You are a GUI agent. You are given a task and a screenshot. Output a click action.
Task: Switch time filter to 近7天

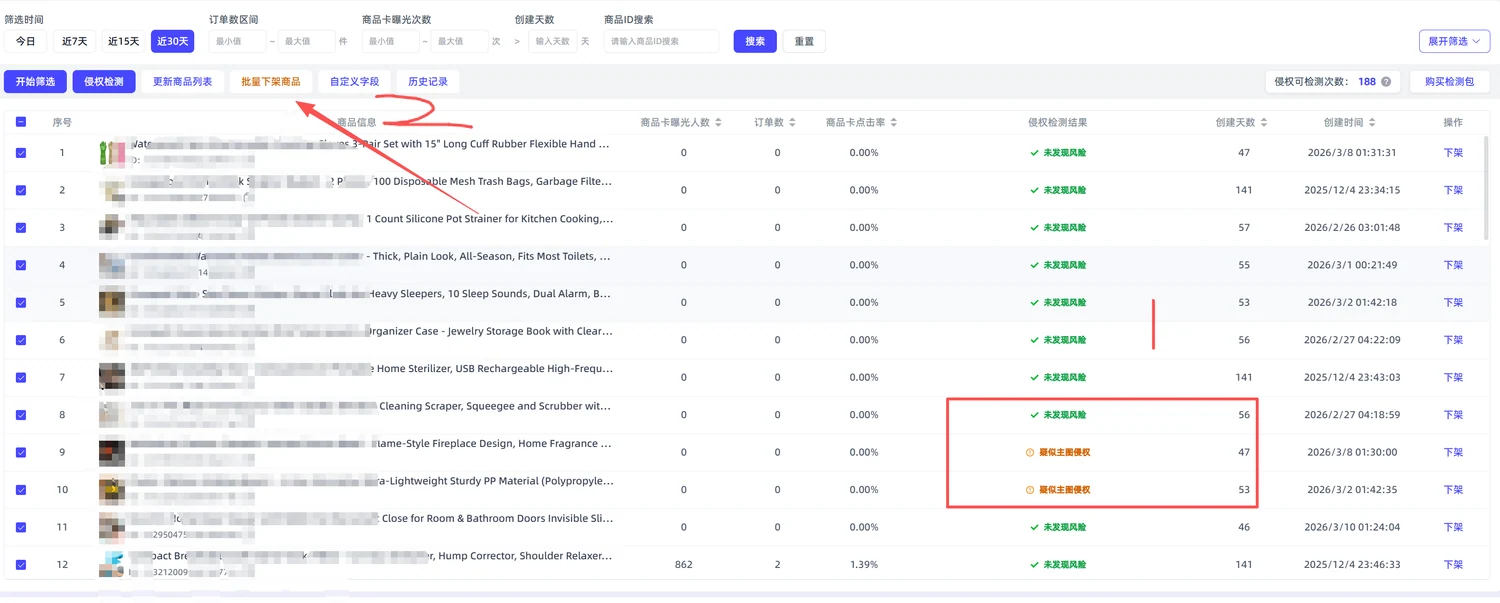point(75,41)
